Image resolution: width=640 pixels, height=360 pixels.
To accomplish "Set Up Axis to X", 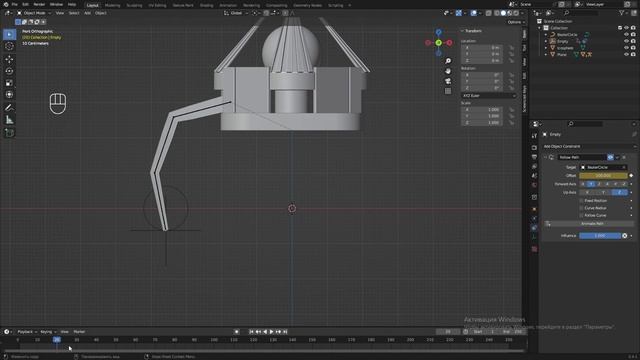I will (x=587, y=192).
